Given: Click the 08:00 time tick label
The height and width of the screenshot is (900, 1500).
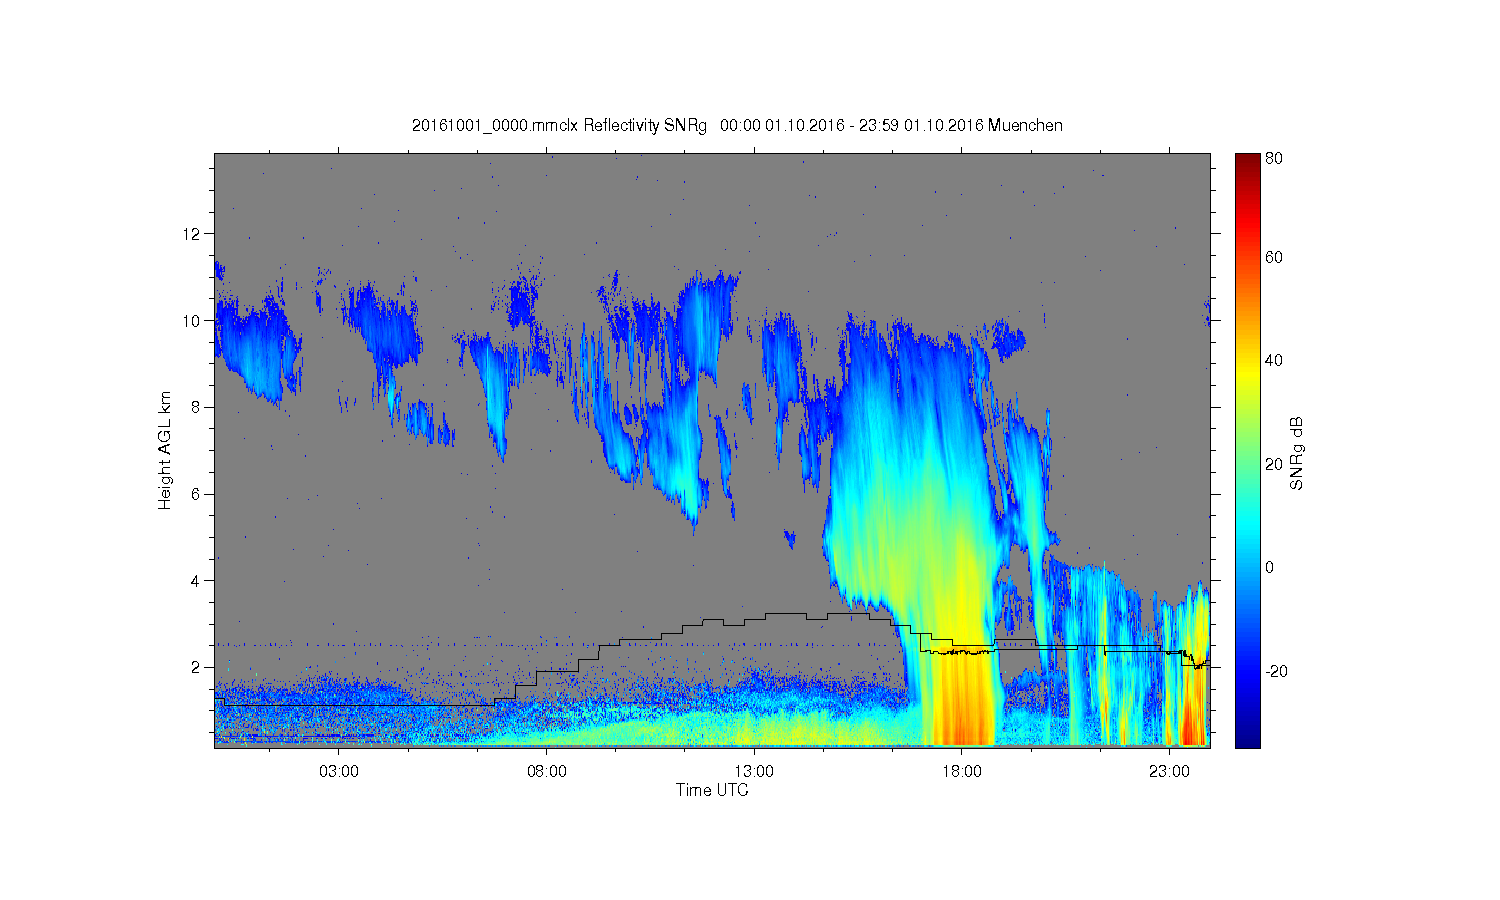Looking at the screenshot, I should (547, 771).
